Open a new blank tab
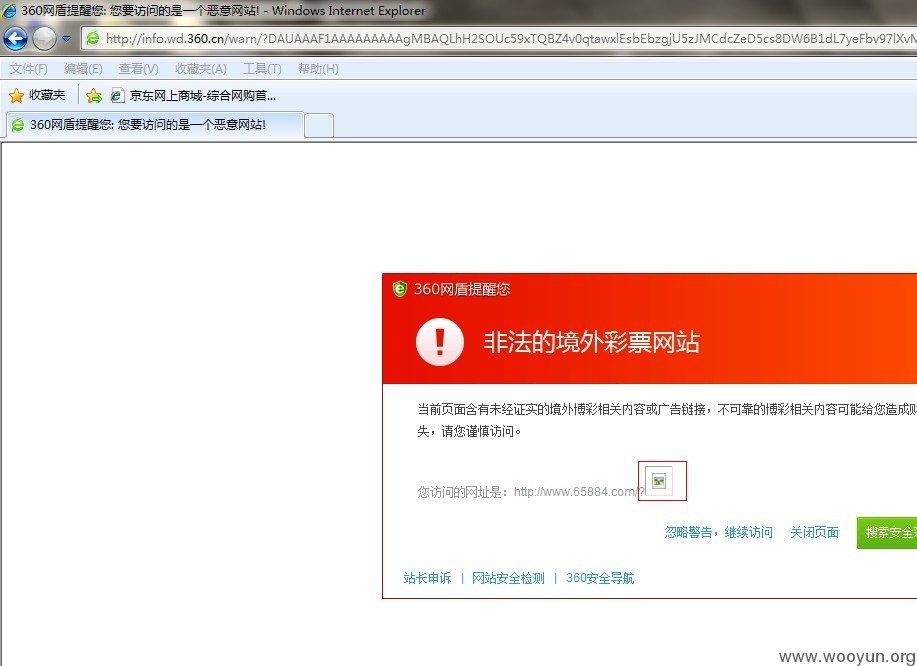Screen dimensions: 917x666 click(319, 125)
